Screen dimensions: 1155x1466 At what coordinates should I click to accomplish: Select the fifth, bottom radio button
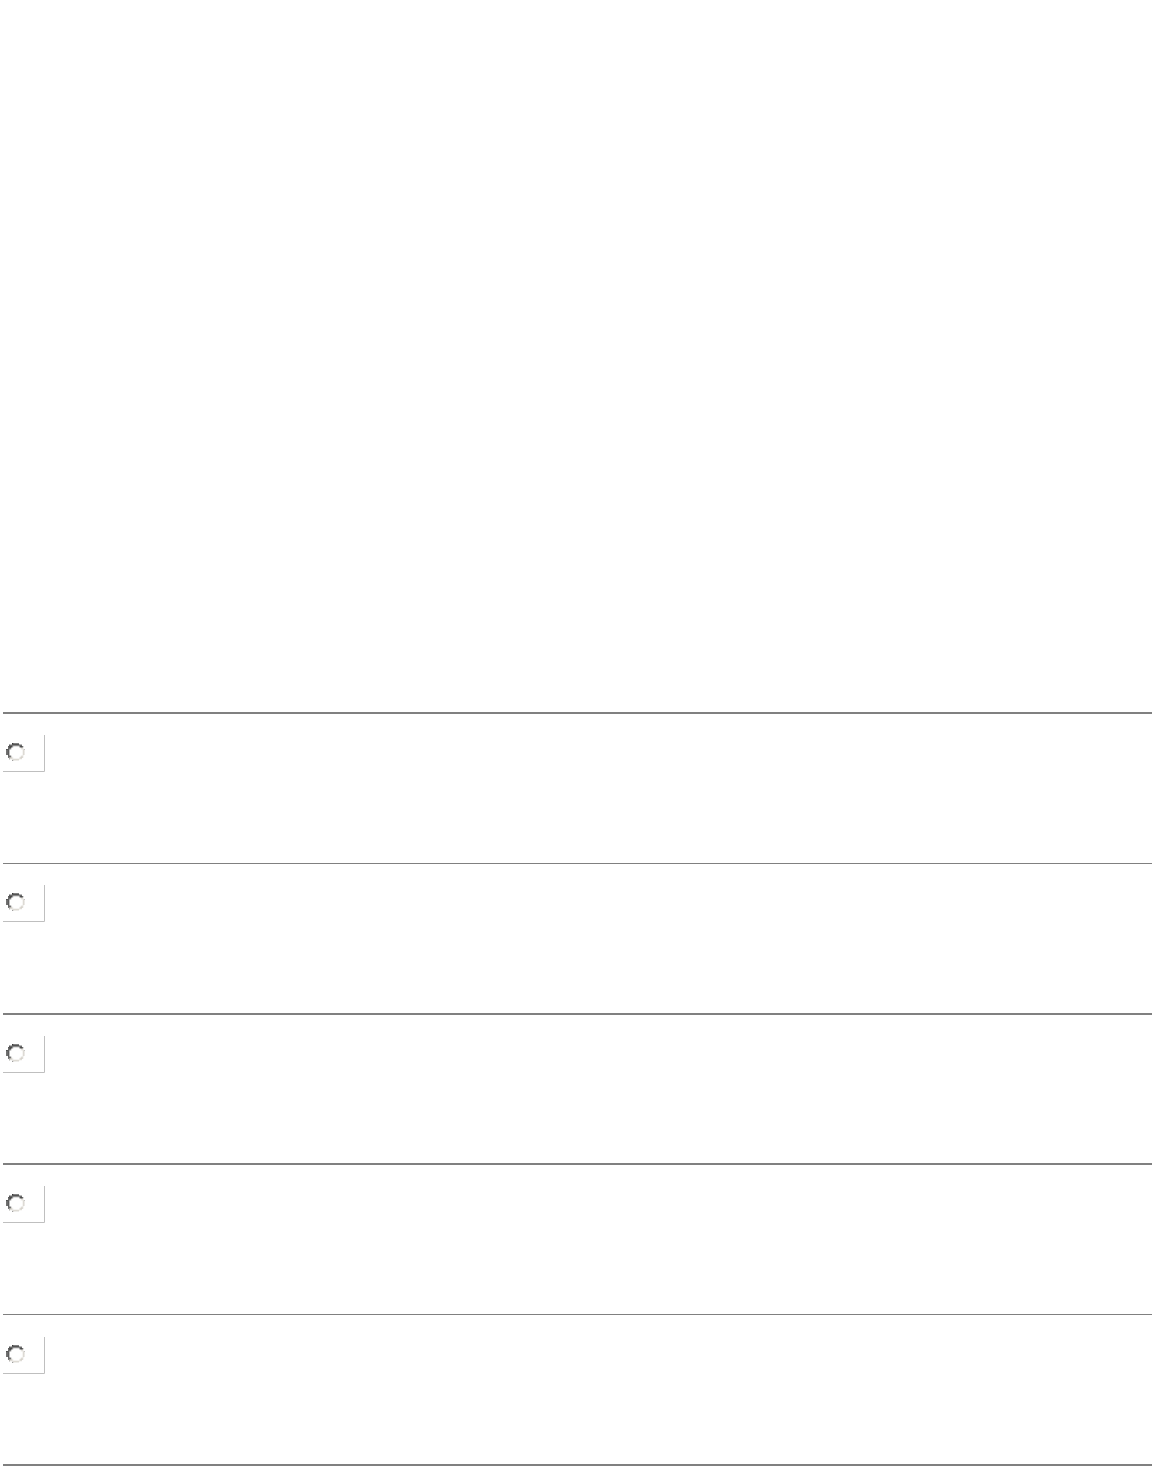point(16,1354)
